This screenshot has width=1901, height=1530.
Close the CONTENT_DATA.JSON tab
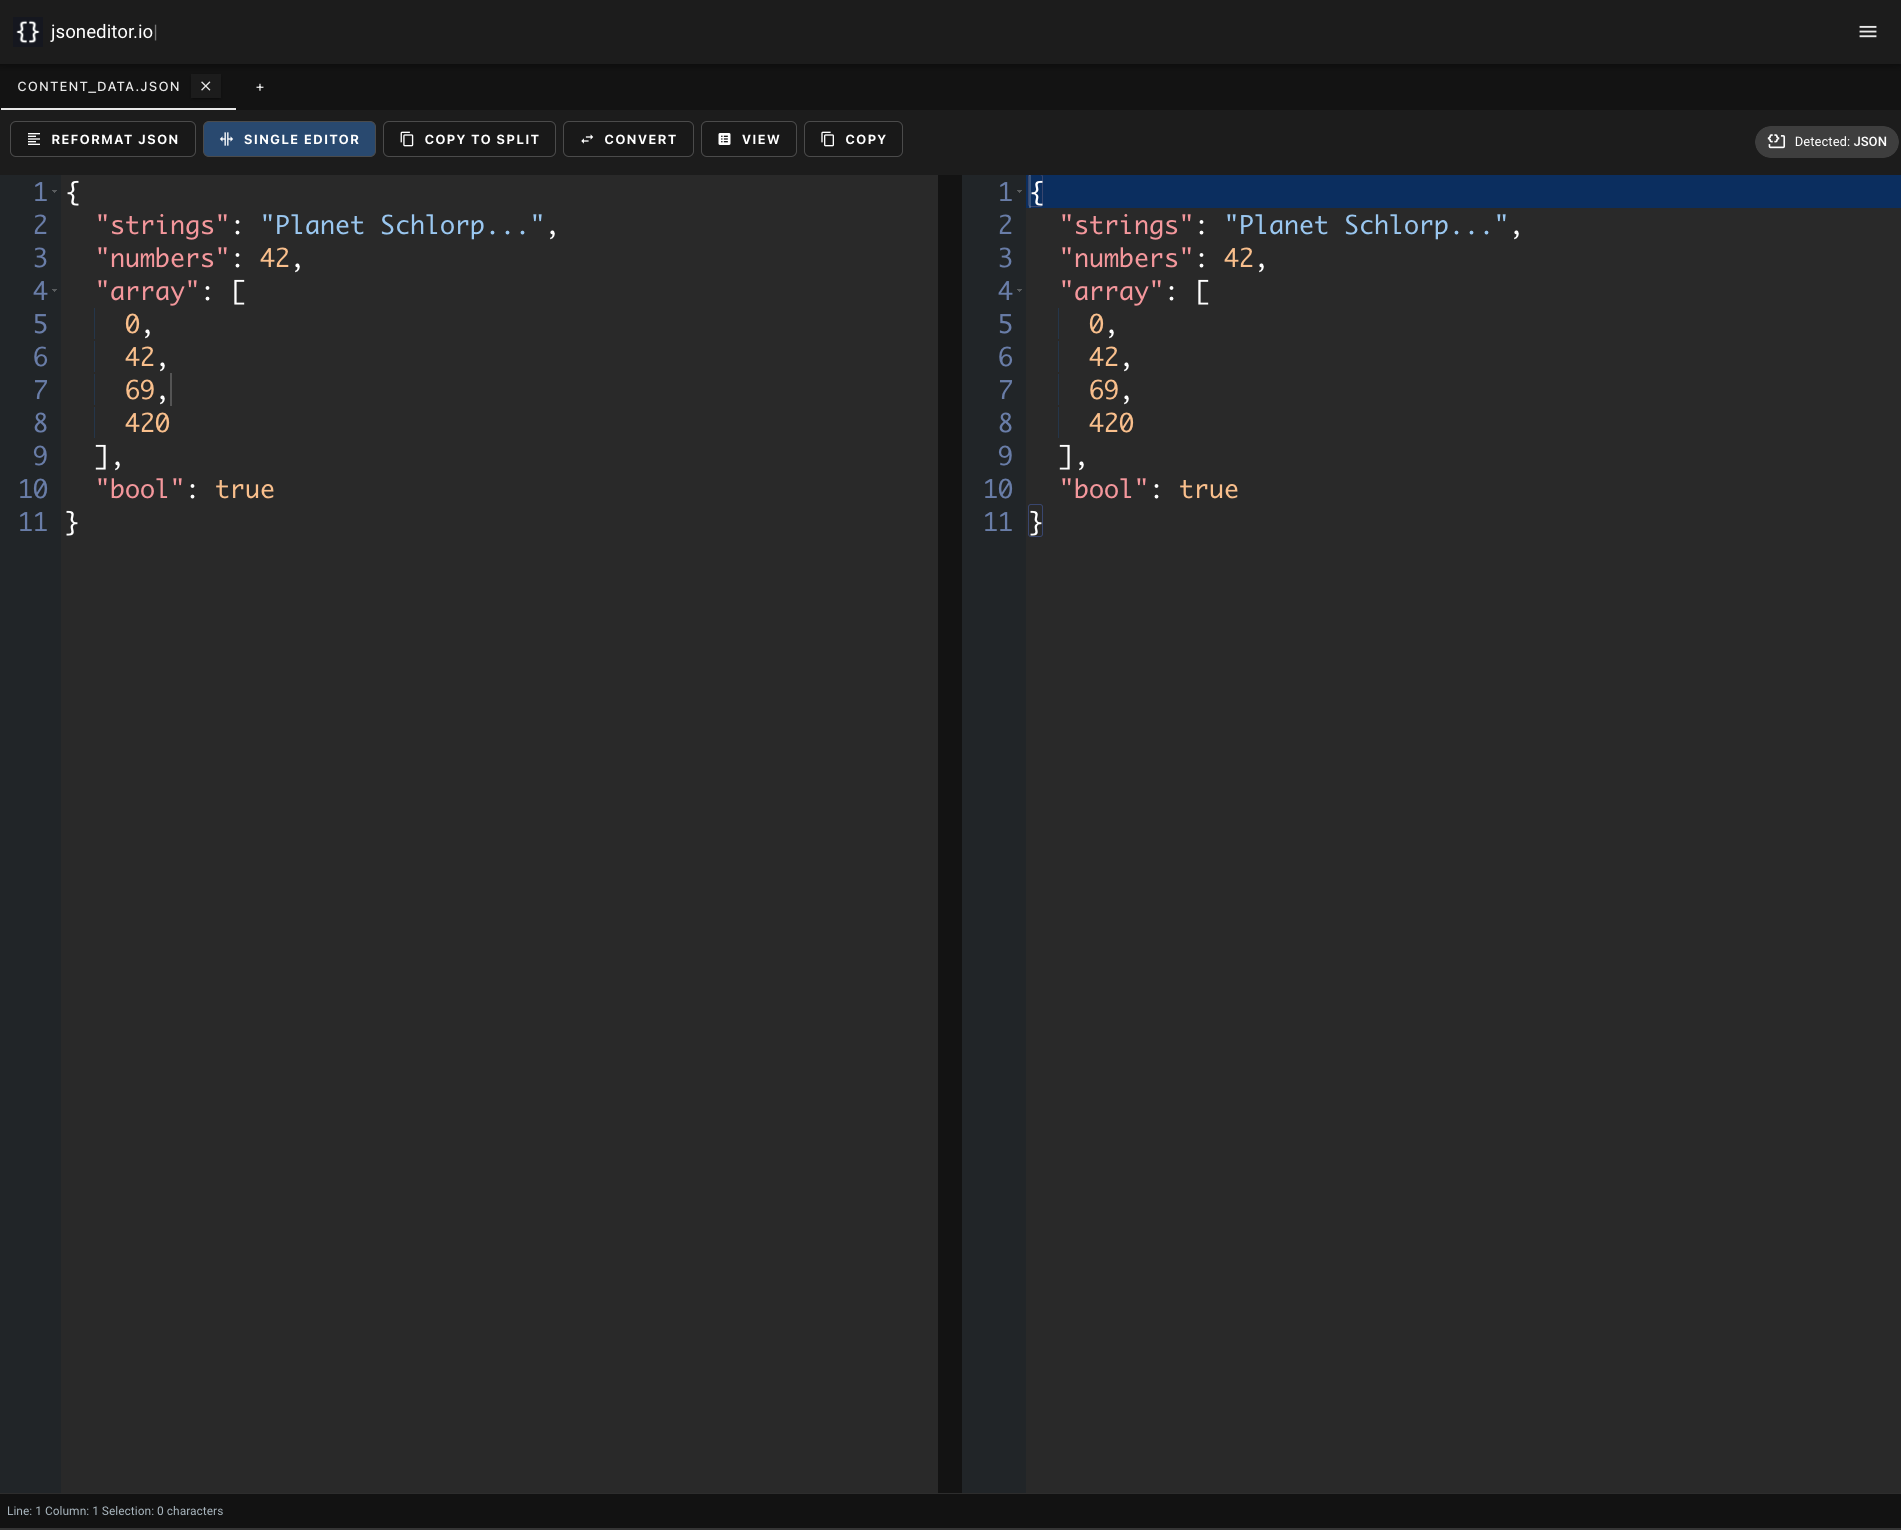pyautogui.click(x=206, y=86)
